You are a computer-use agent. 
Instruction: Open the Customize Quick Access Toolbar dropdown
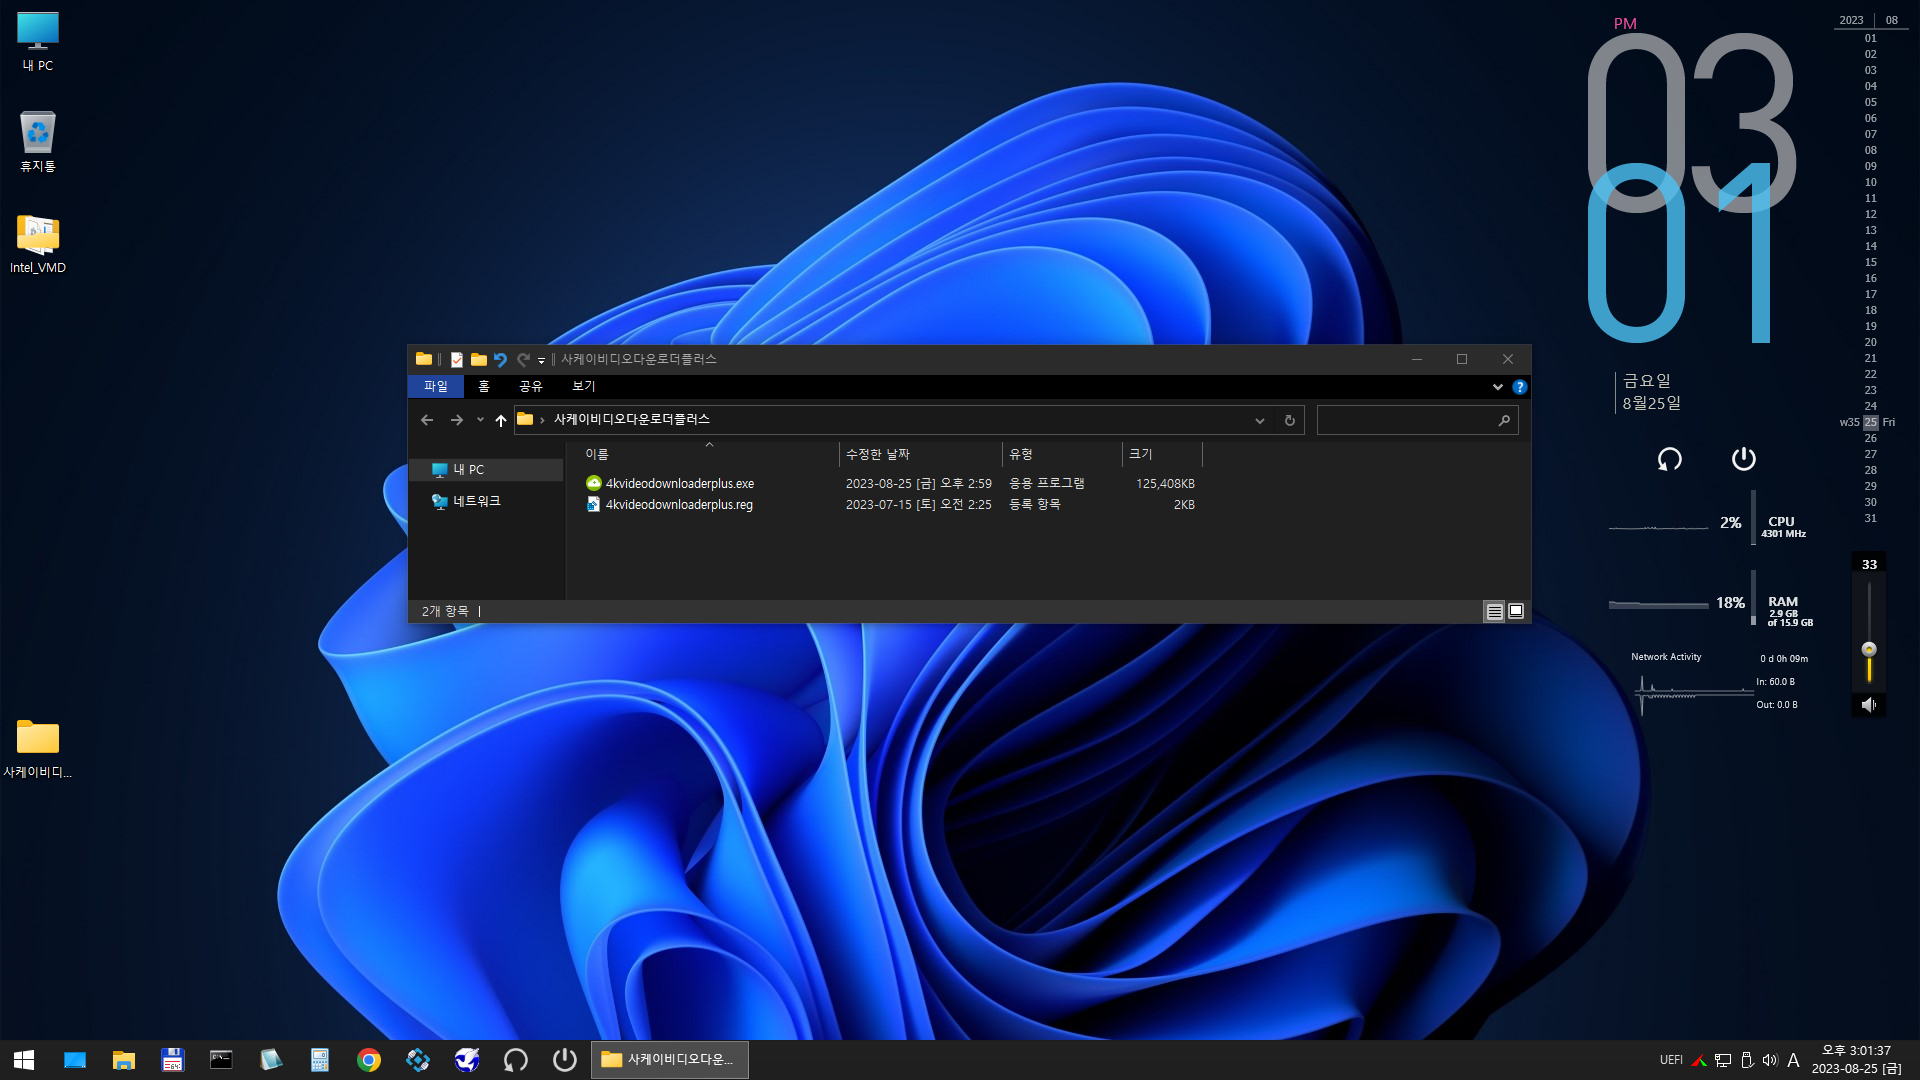point(541,360)
